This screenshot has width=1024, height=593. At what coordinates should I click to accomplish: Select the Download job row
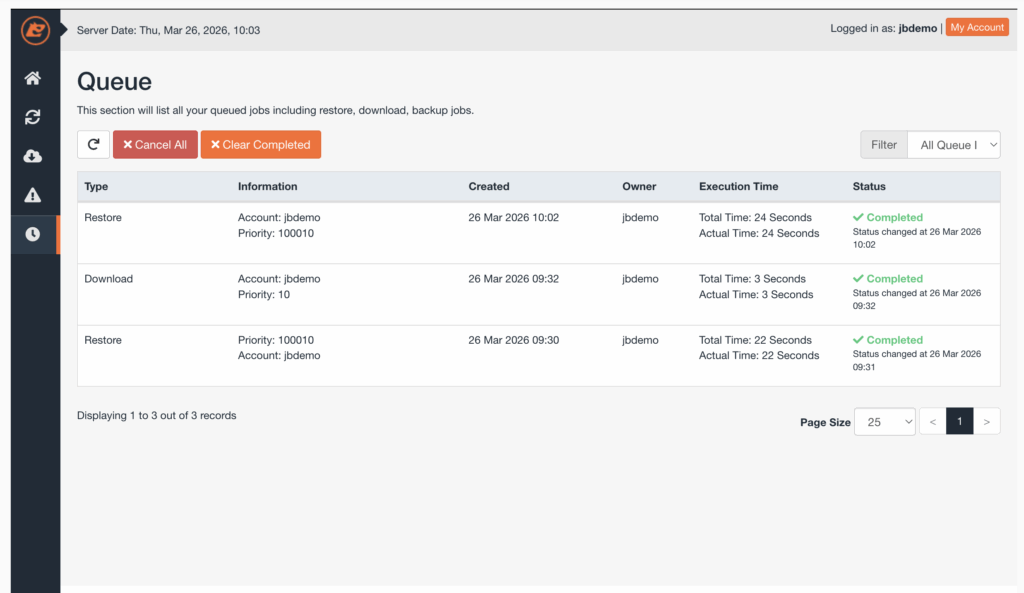pos(108,279)
